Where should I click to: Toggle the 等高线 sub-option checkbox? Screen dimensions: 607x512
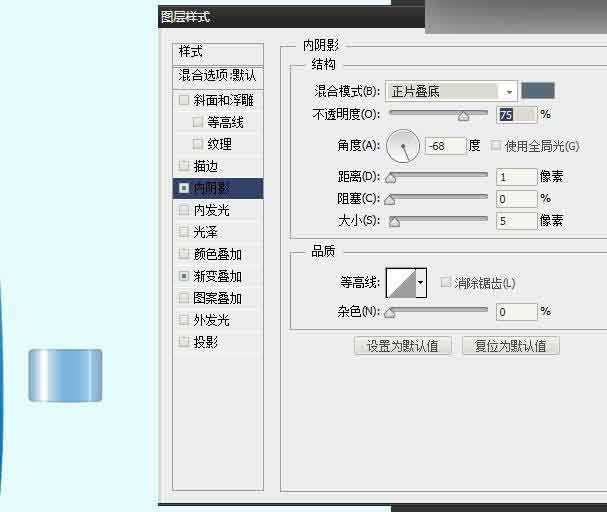point(197,122)
